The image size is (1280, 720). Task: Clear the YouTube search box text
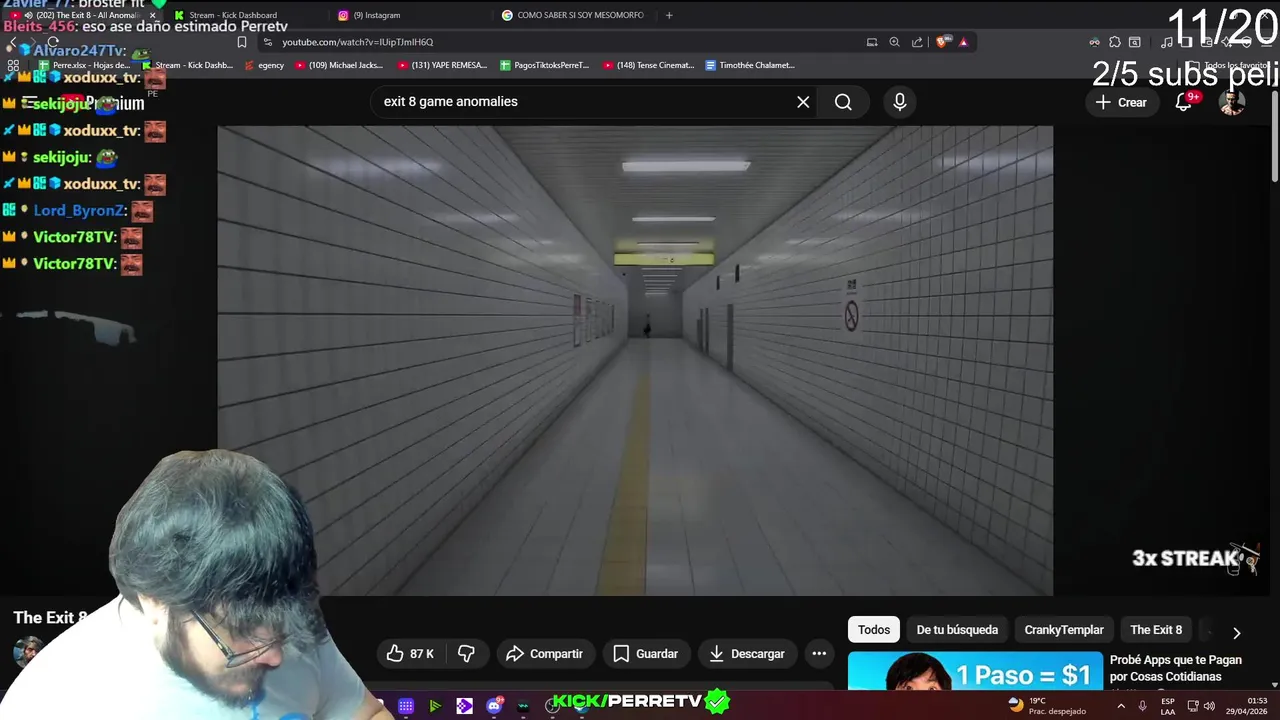[x=803, y=102]
